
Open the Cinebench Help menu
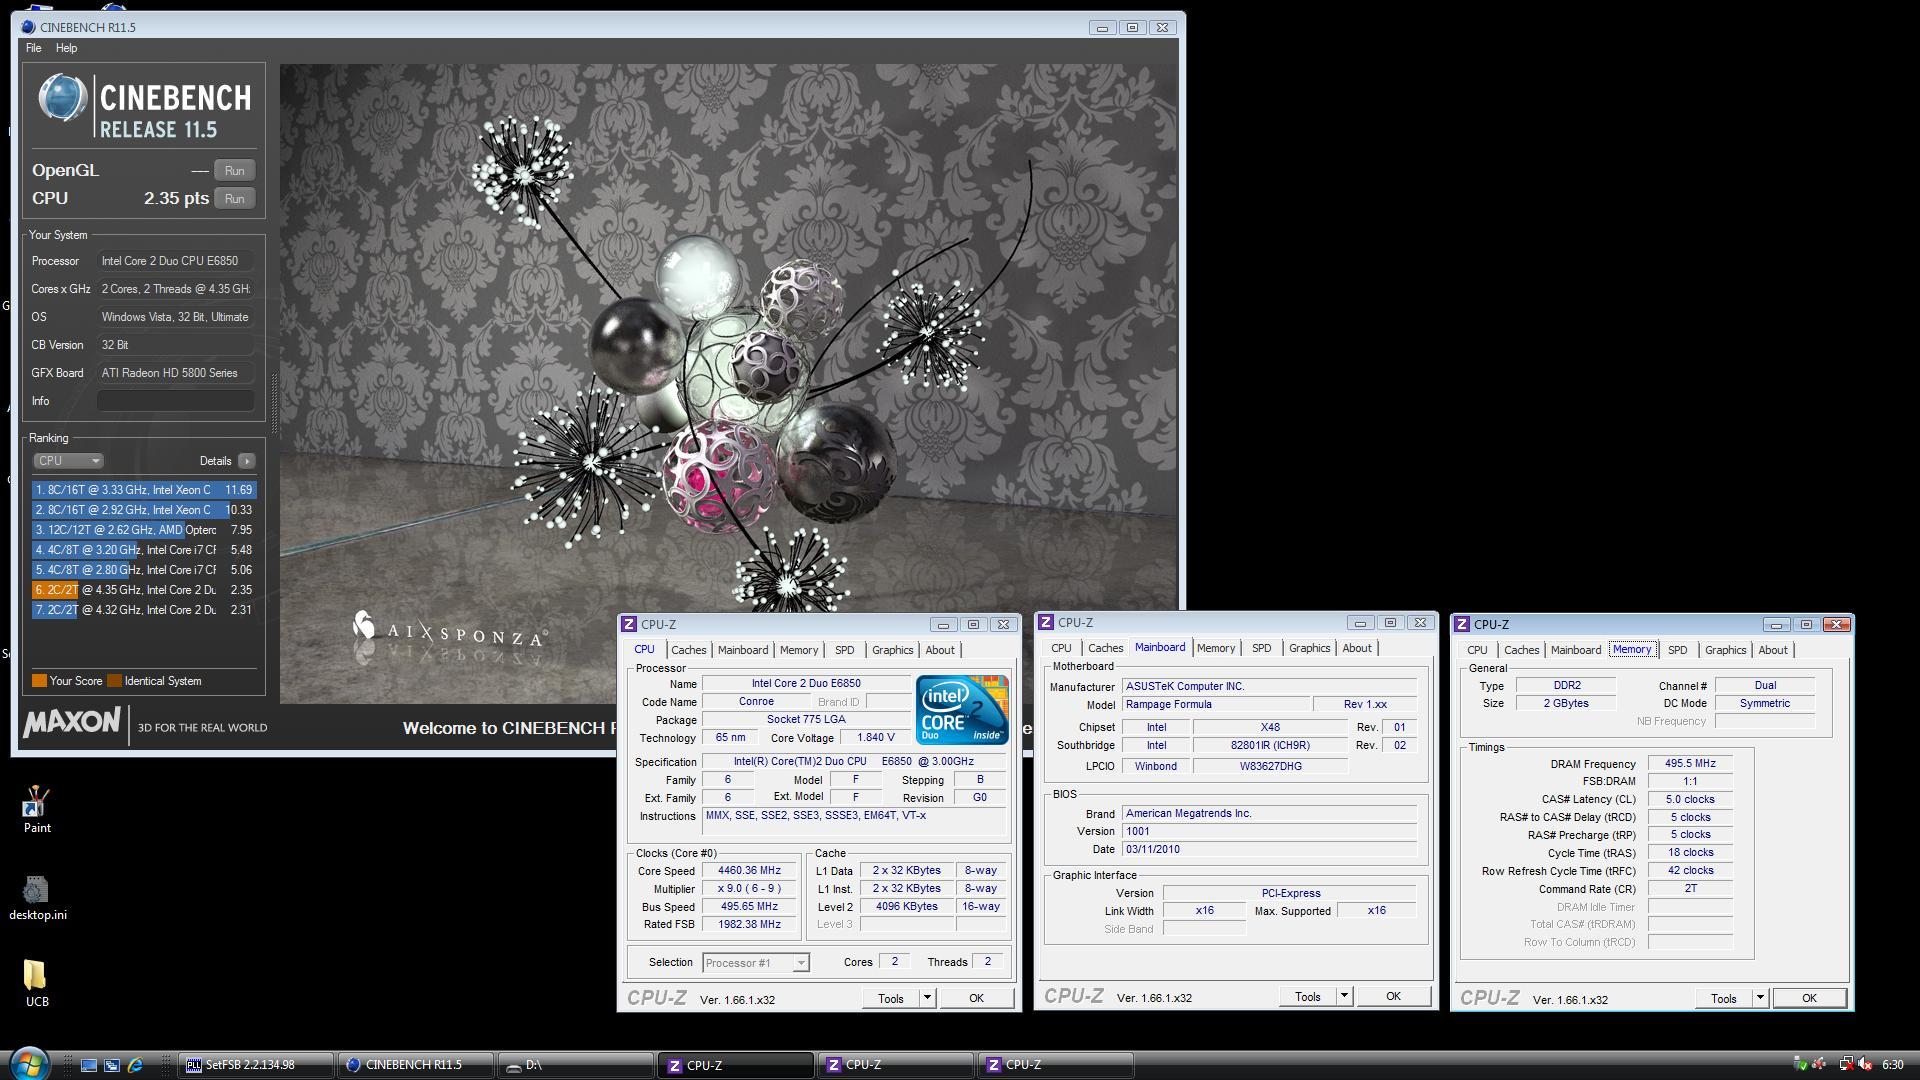(66, 48)
